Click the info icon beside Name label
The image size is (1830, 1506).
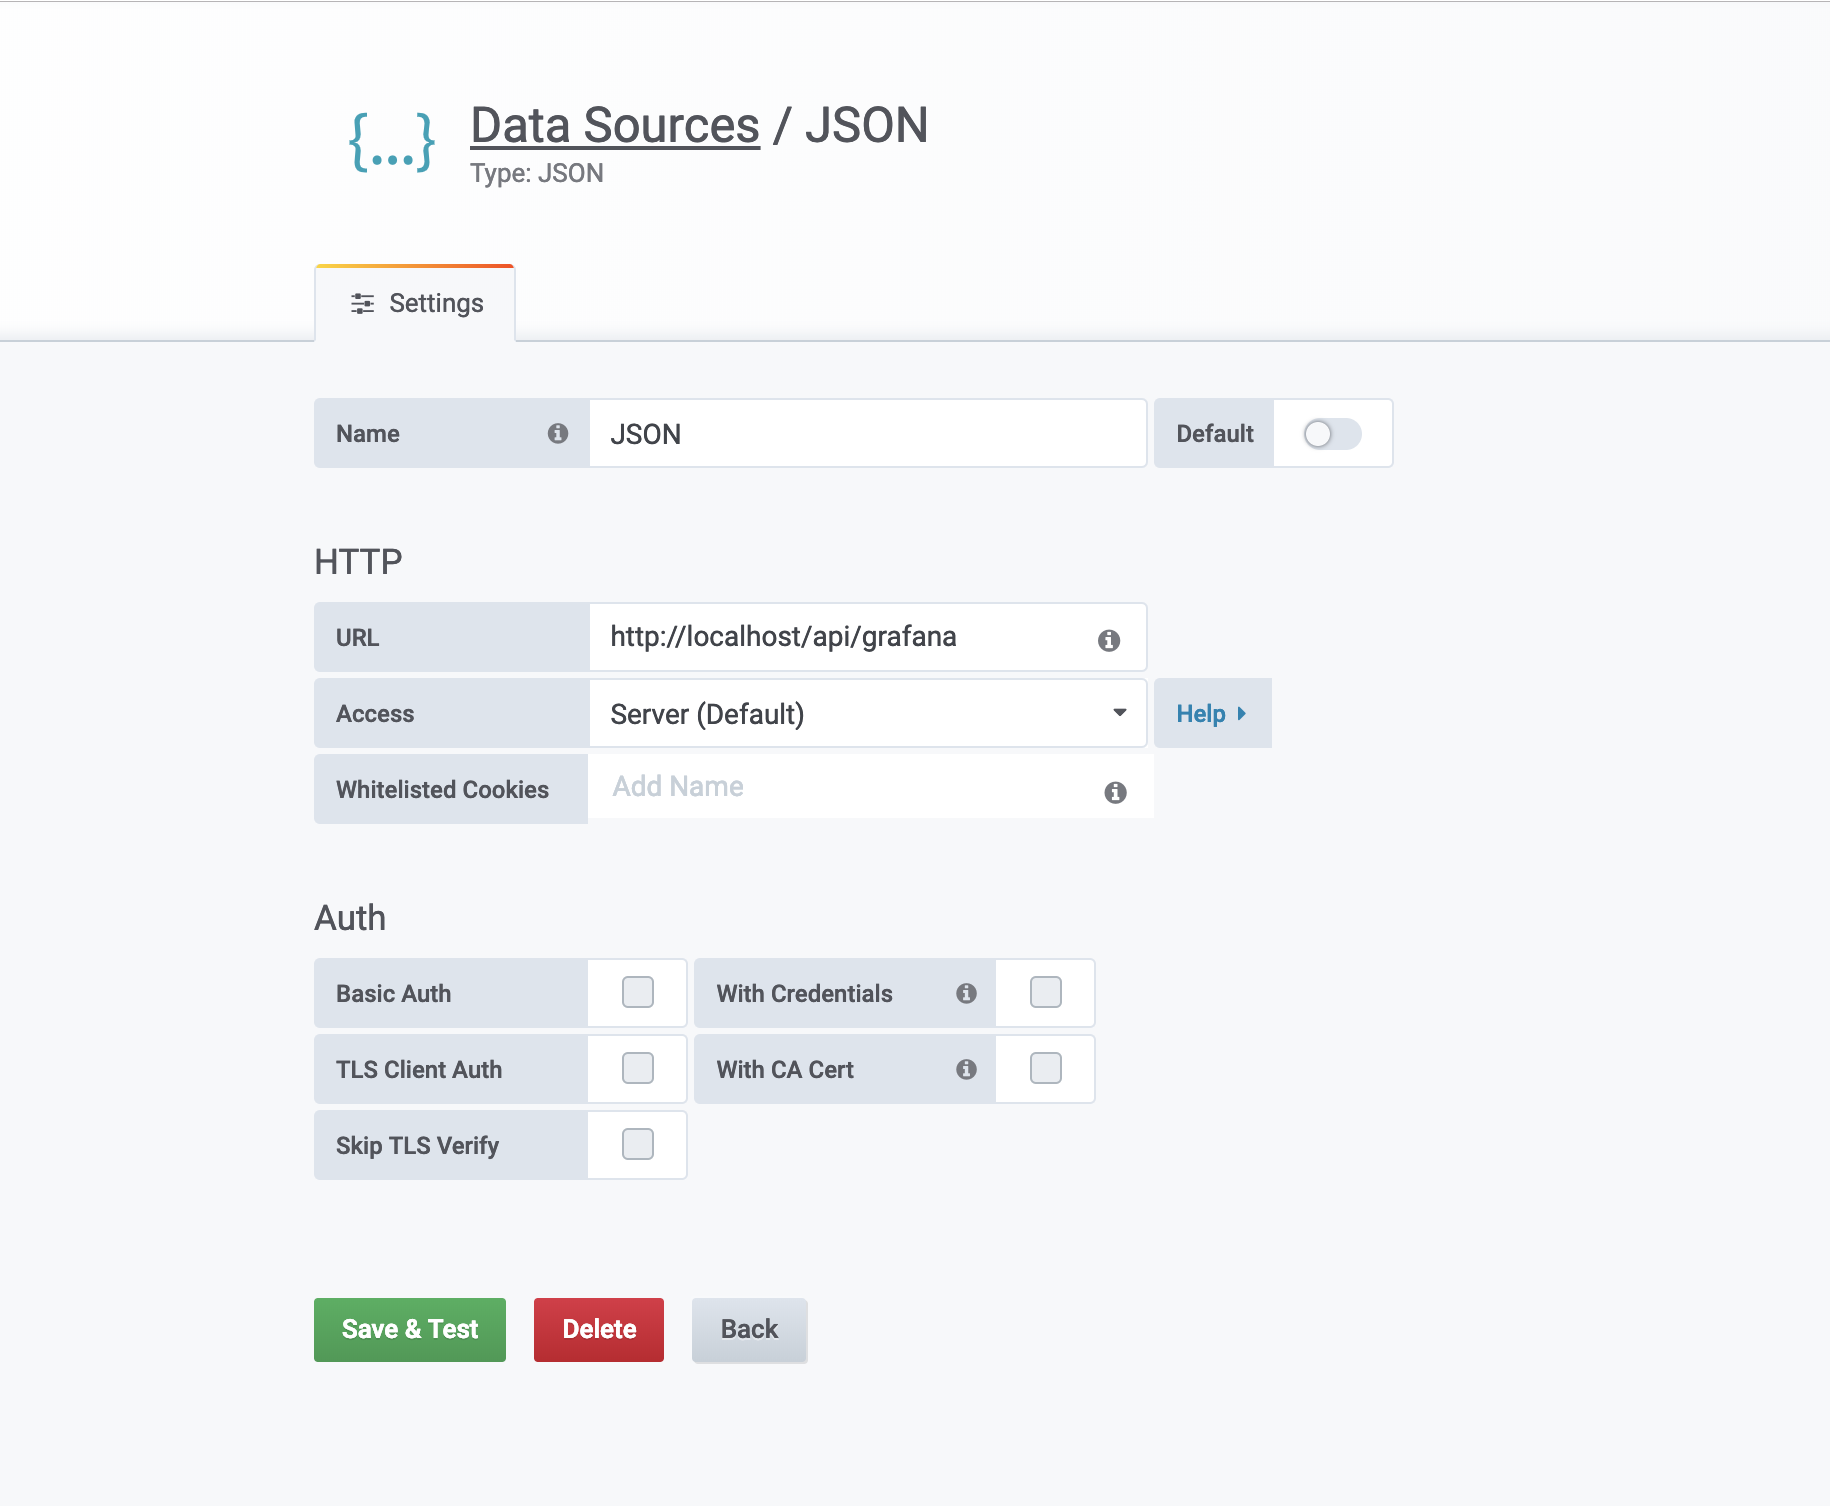(558, 433)
